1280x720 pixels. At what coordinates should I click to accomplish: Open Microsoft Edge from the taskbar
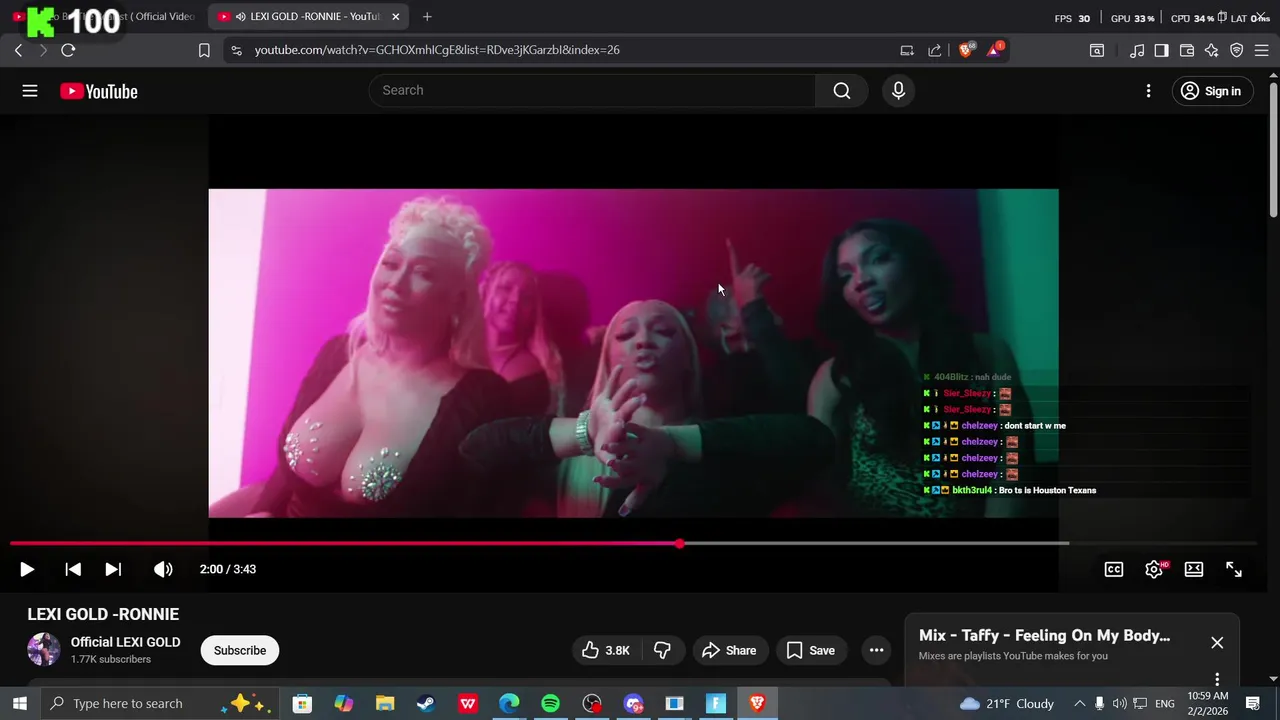509,704
